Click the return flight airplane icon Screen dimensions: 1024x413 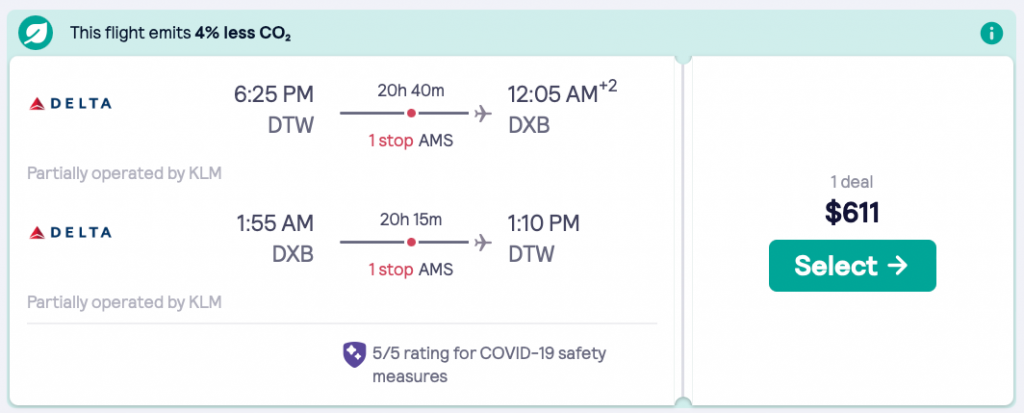tap(484, 242)
